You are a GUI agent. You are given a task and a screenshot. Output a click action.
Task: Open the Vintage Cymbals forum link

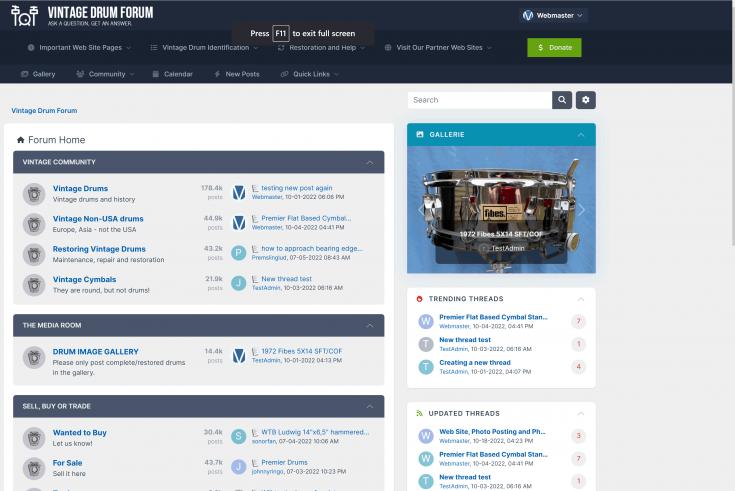[x=84, y=280]
